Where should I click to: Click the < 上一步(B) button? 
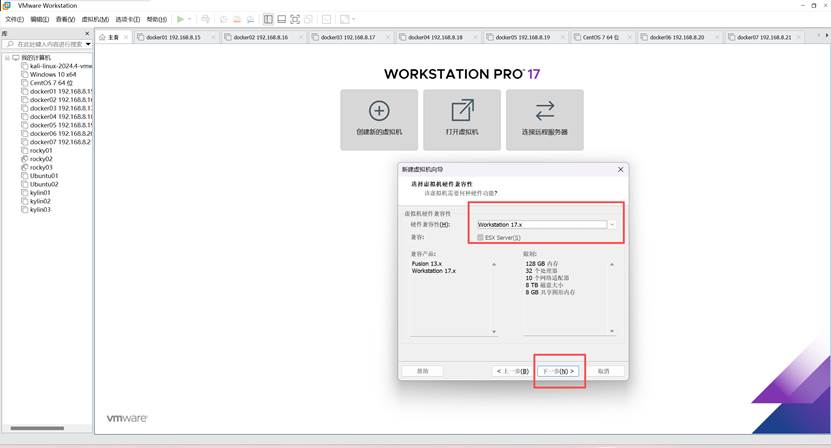point(512,371)
